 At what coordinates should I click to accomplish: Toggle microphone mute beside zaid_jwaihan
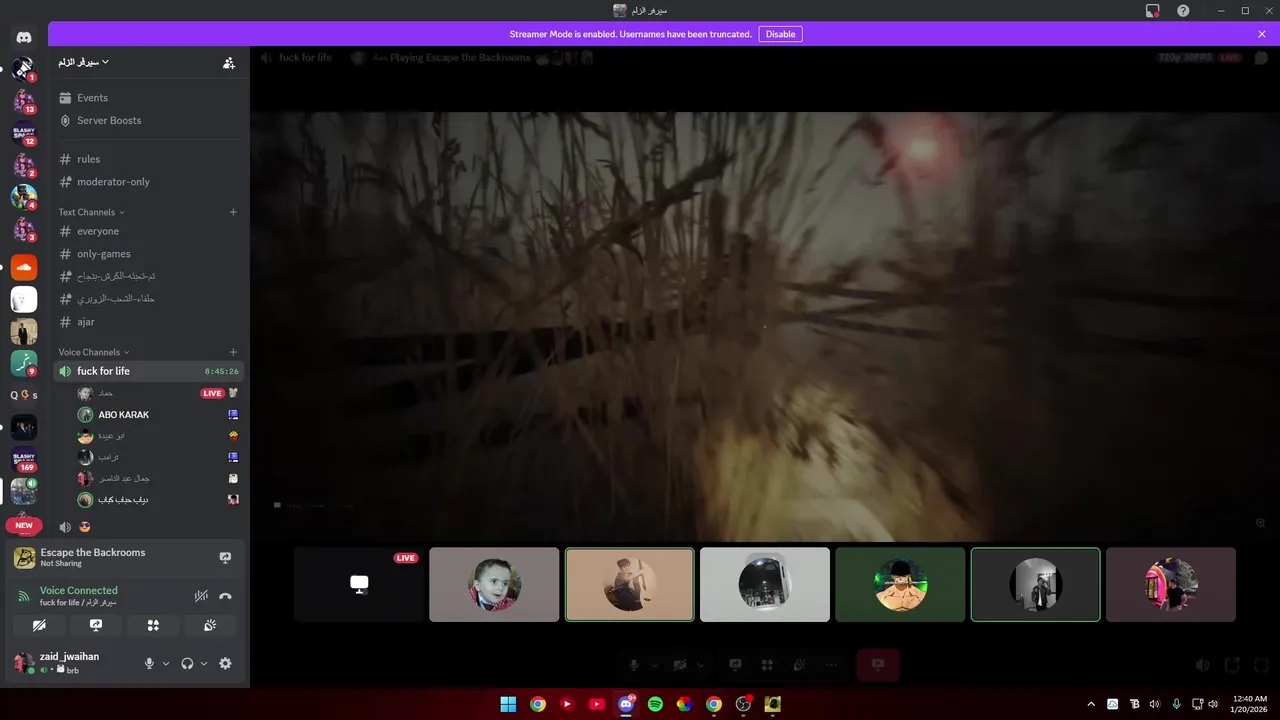149,663
